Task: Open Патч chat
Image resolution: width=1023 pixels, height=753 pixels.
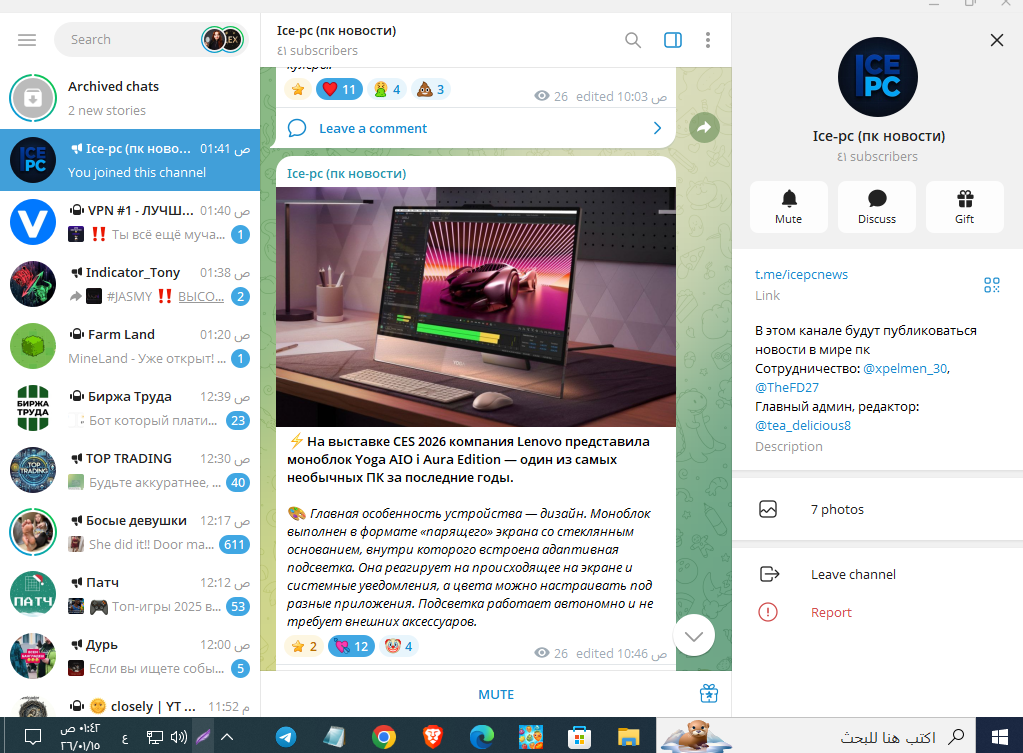Action: [x=130, y=594]
